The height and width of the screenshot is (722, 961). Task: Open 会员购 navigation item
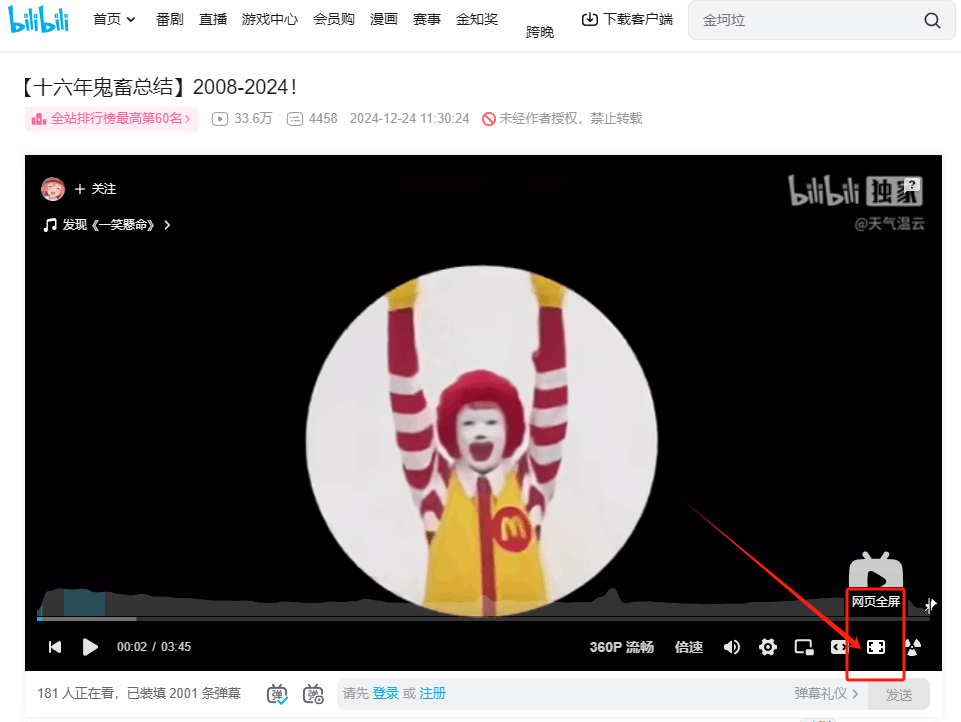tap(334, 20)
